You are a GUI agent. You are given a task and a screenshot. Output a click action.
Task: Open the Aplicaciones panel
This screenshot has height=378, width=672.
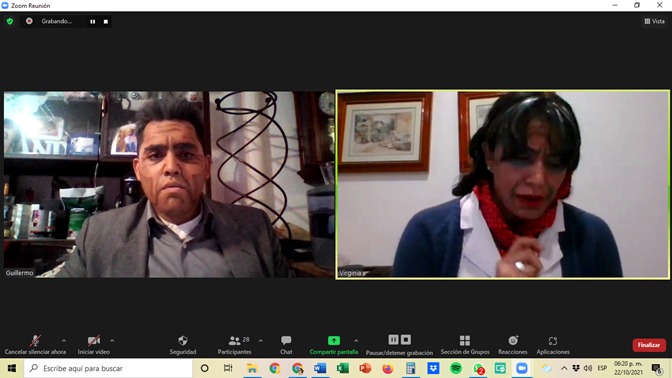[553, 345]
